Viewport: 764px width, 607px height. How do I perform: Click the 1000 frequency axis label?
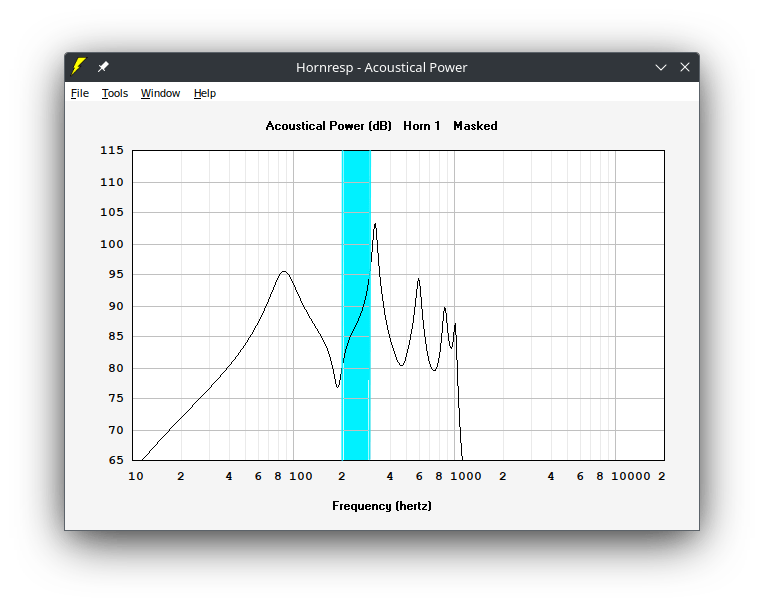466,476
